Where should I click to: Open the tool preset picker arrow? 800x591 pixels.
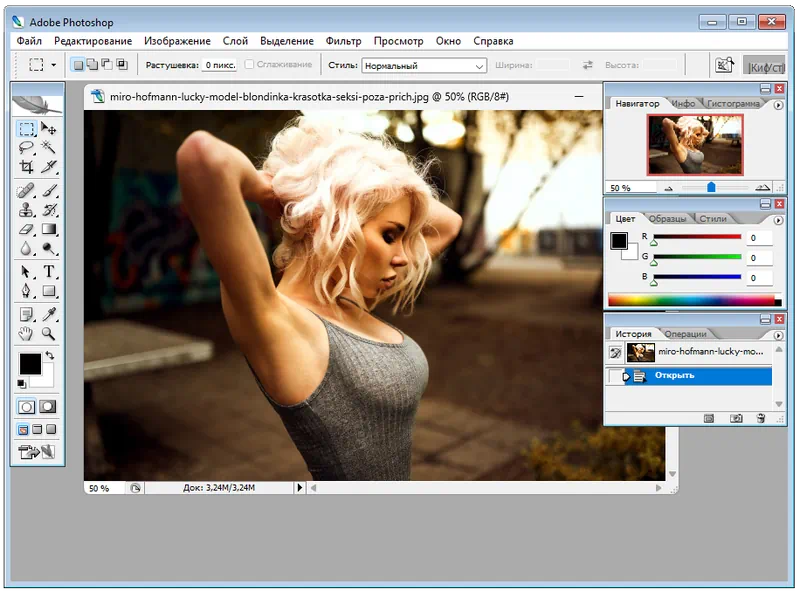(54, 65)
